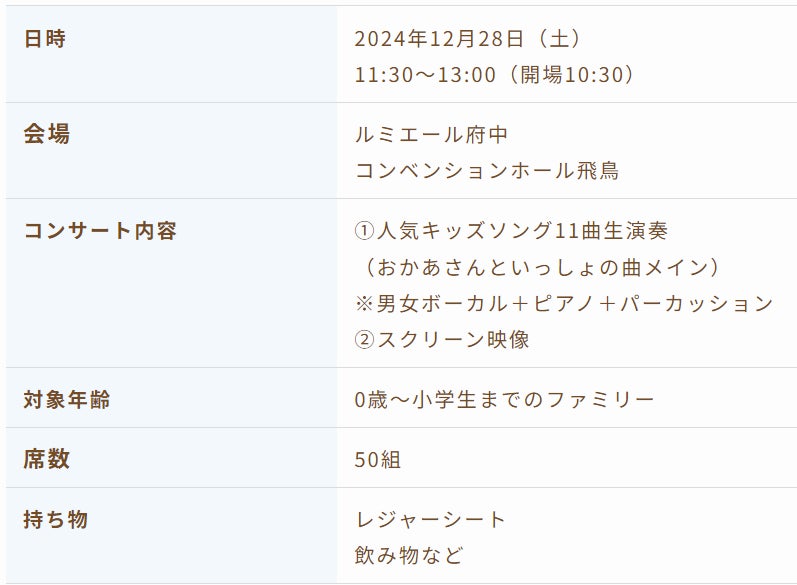
Task: Click the コンベンションホール飛鳥 text
Action: click(x=487, y=170)
